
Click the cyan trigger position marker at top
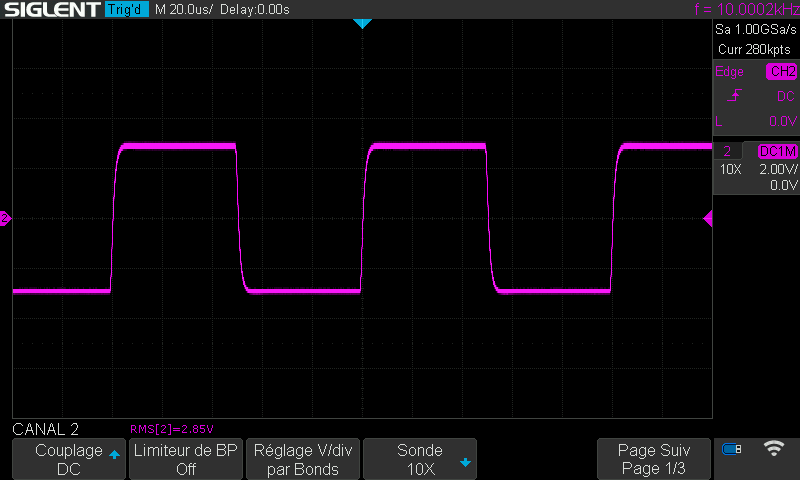click(x=362, y=23)
